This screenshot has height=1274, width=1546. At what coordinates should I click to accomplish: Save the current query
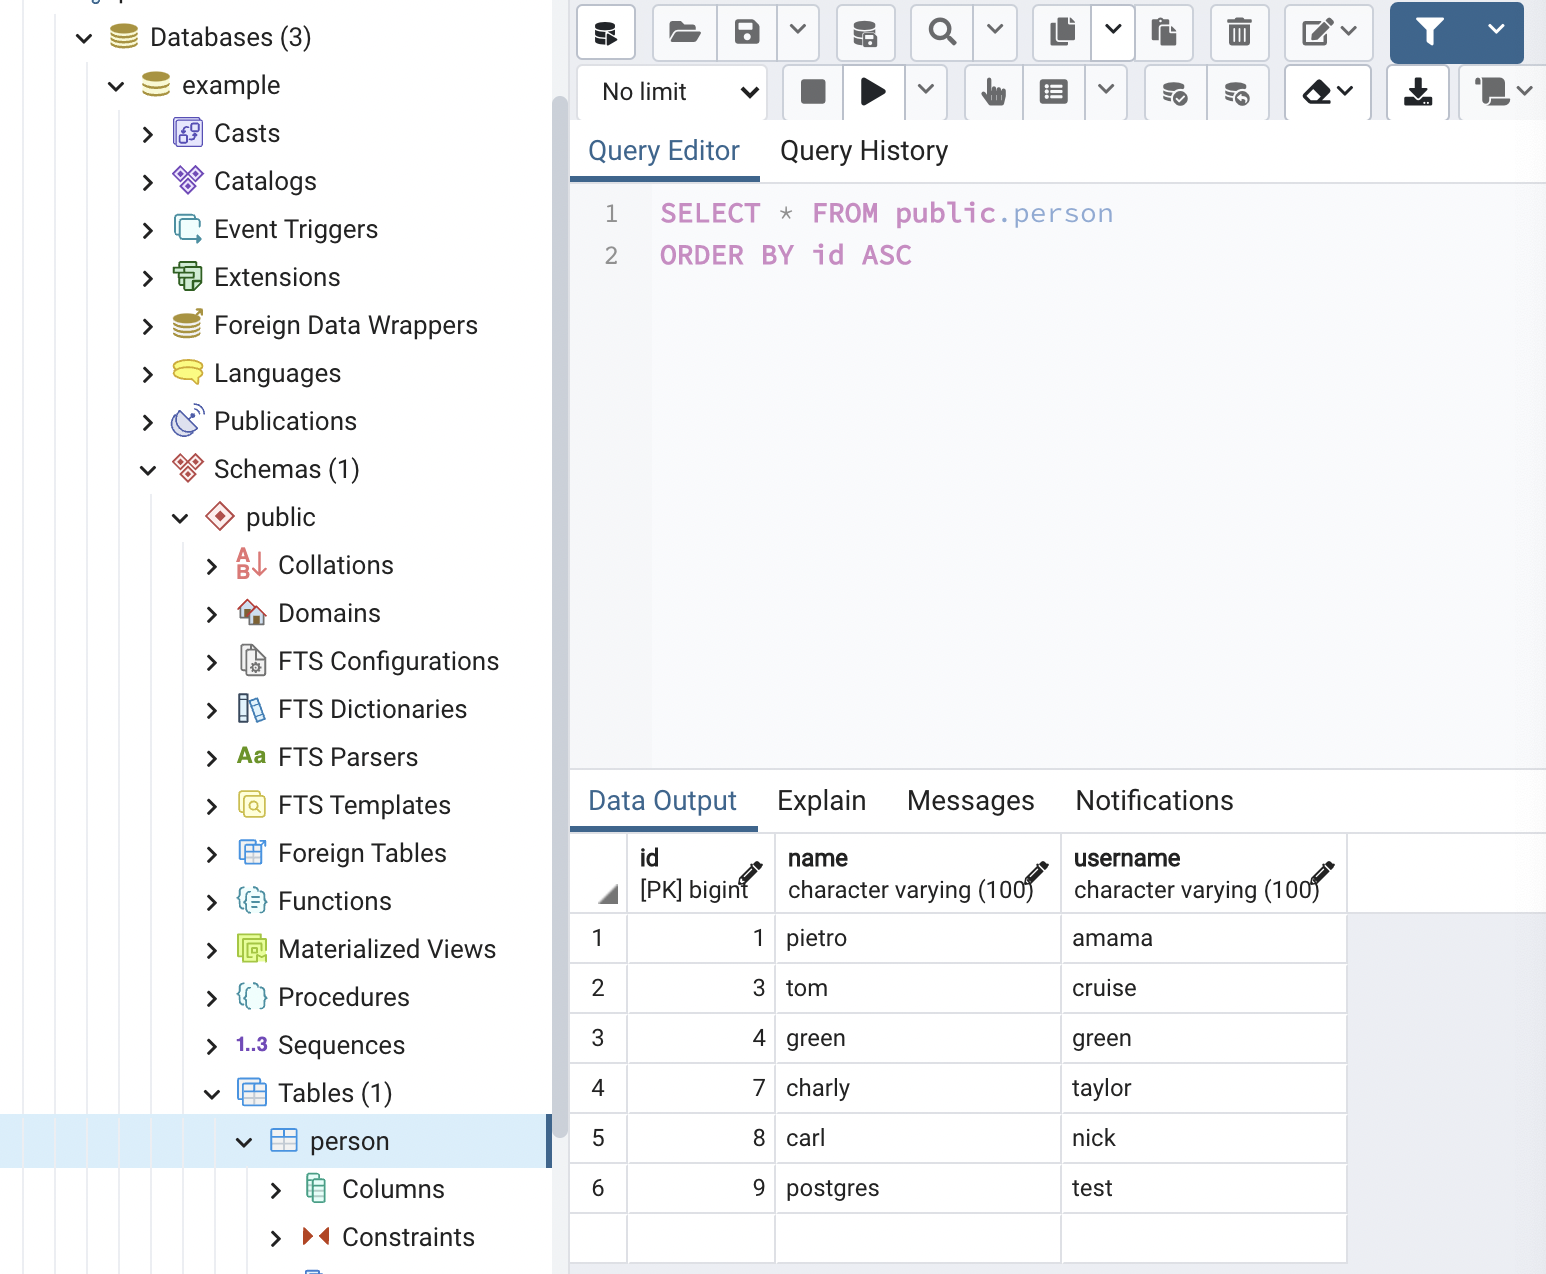click(744, 32)
